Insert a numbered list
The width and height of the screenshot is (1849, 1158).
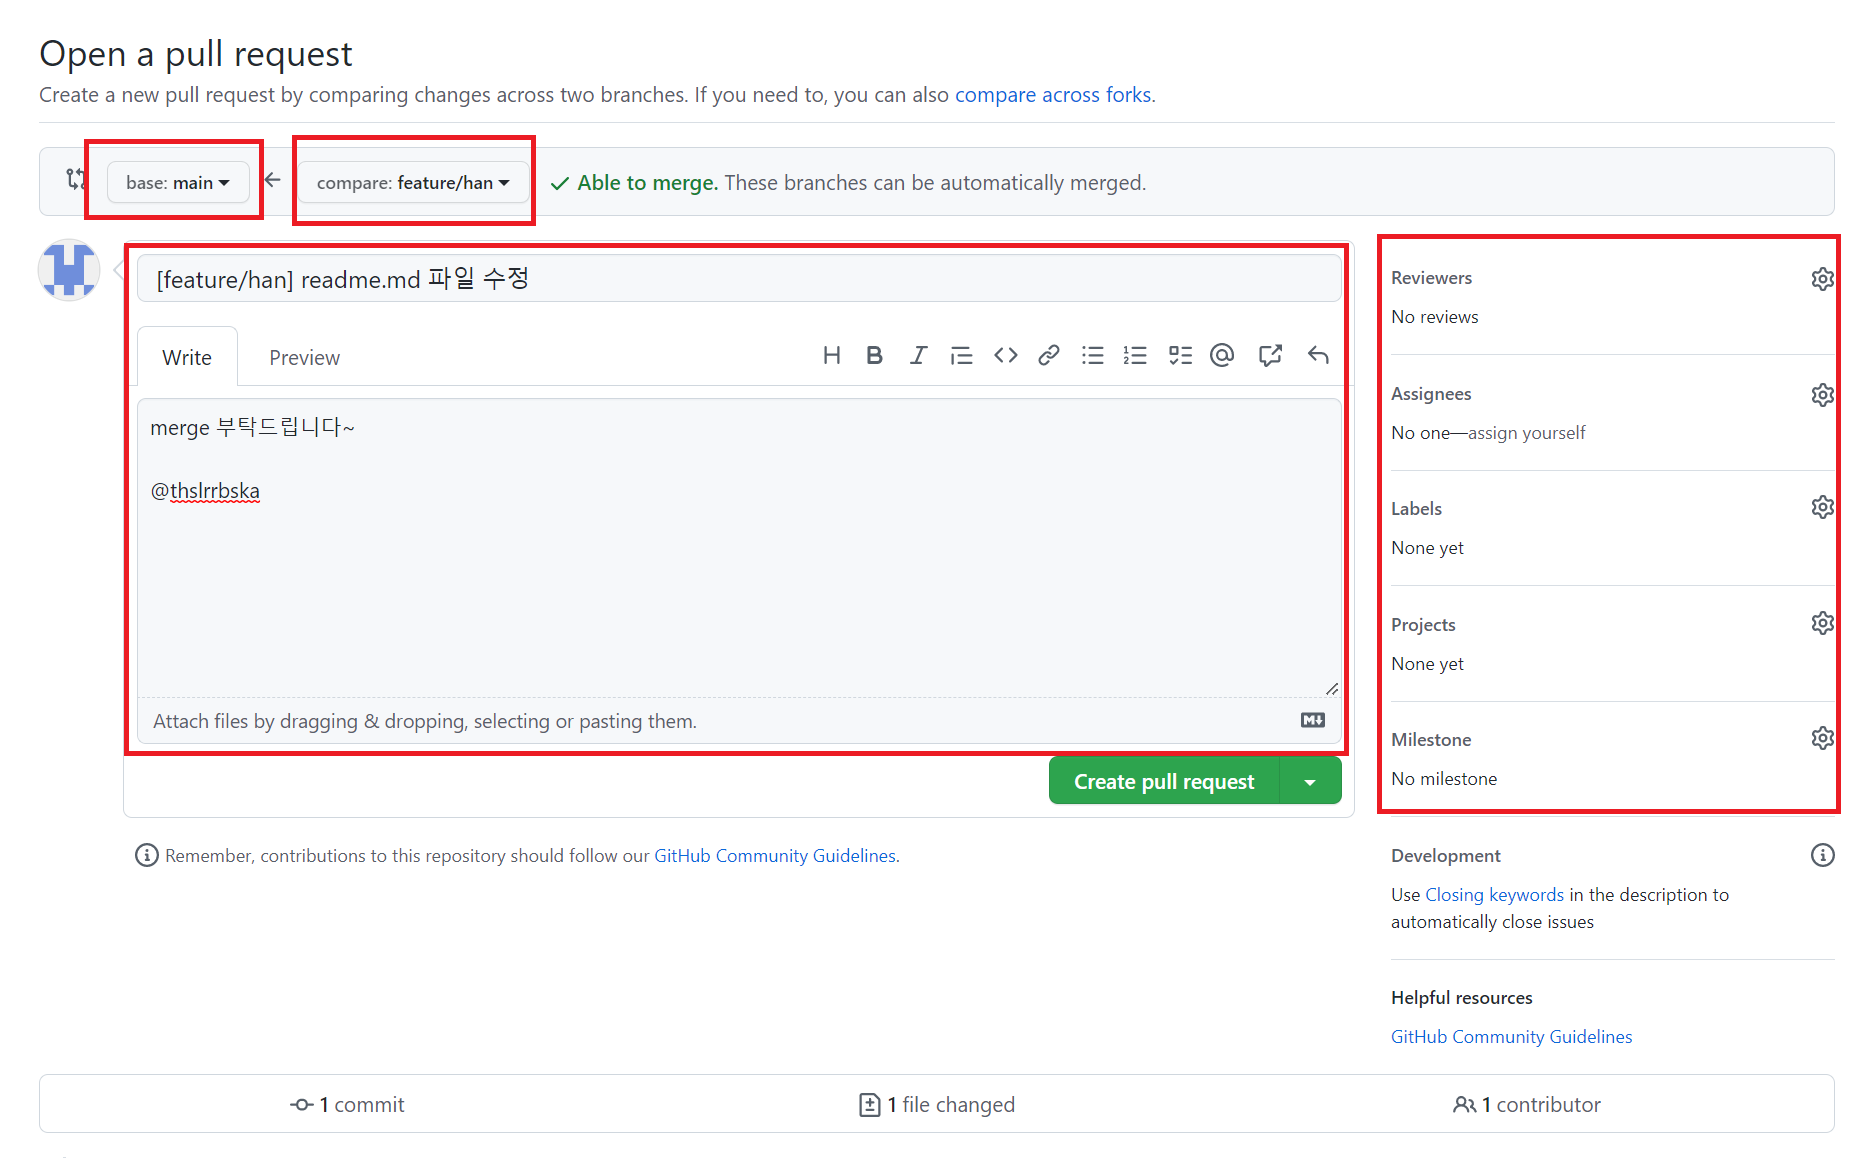pyautogui.click(x=1135, y=355)
